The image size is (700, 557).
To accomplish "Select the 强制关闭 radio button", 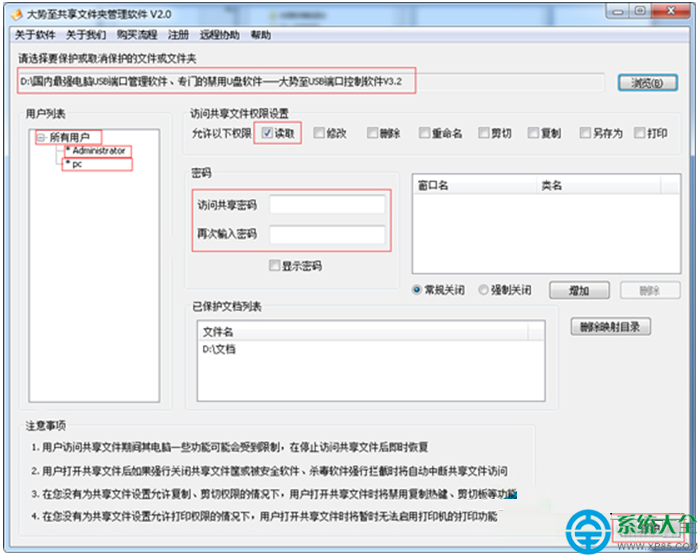I will (483, 290).
